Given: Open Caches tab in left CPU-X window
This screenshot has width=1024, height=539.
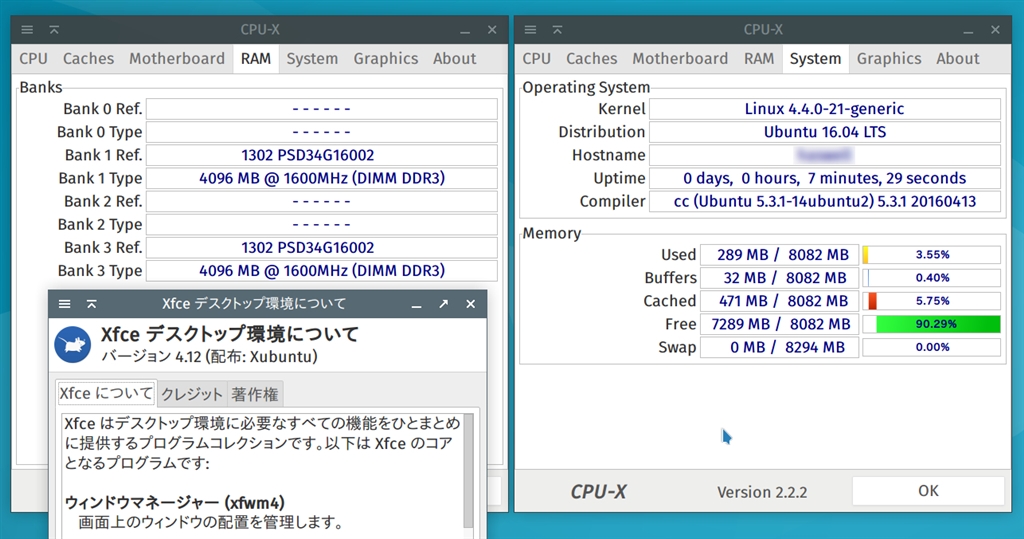Looking at the screenshot, I should tap(88, 59).
